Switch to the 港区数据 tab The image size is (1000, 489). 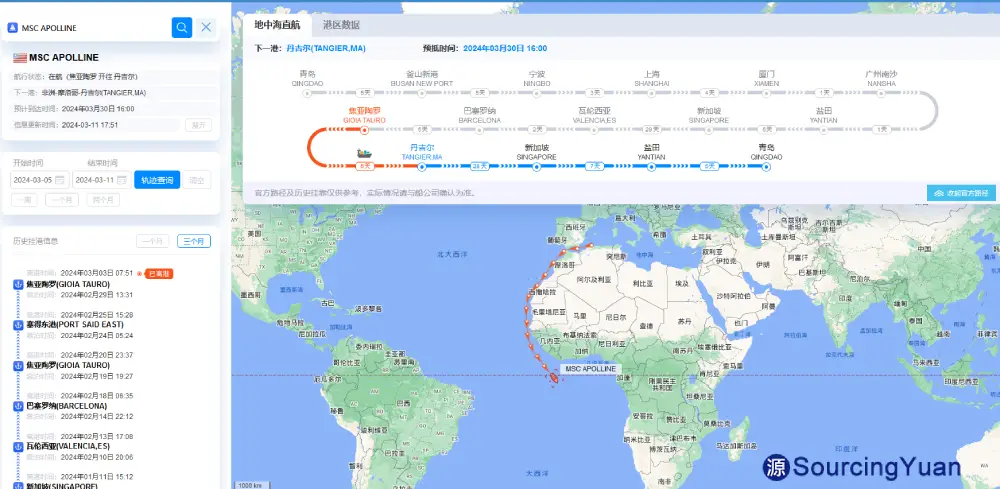click(341, 25)
